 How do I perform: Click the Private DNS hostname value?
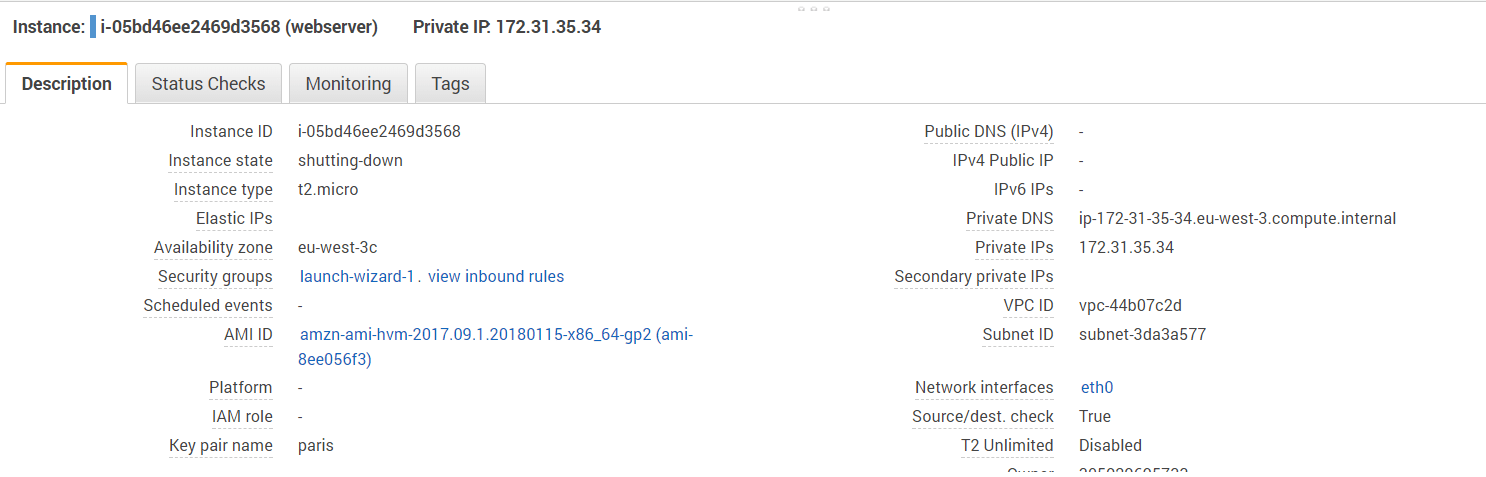click(1237, 219)
